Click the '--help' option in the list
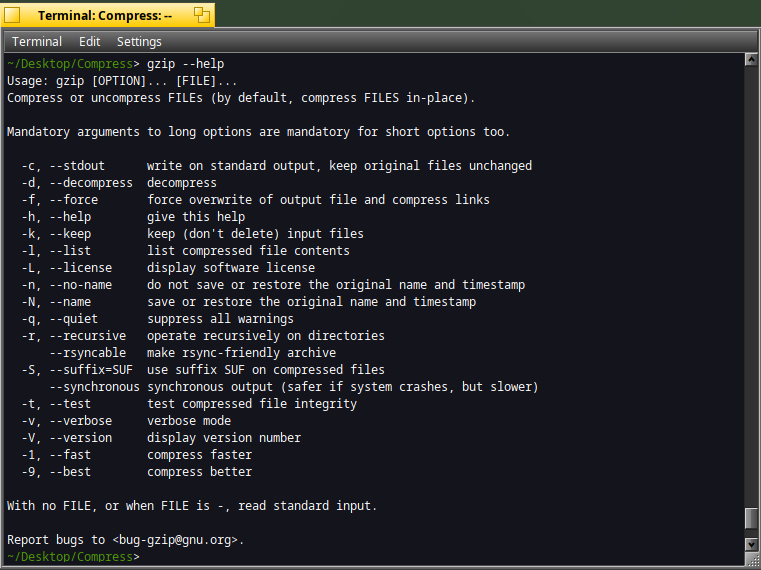761x570 pixels. [70, 217]
